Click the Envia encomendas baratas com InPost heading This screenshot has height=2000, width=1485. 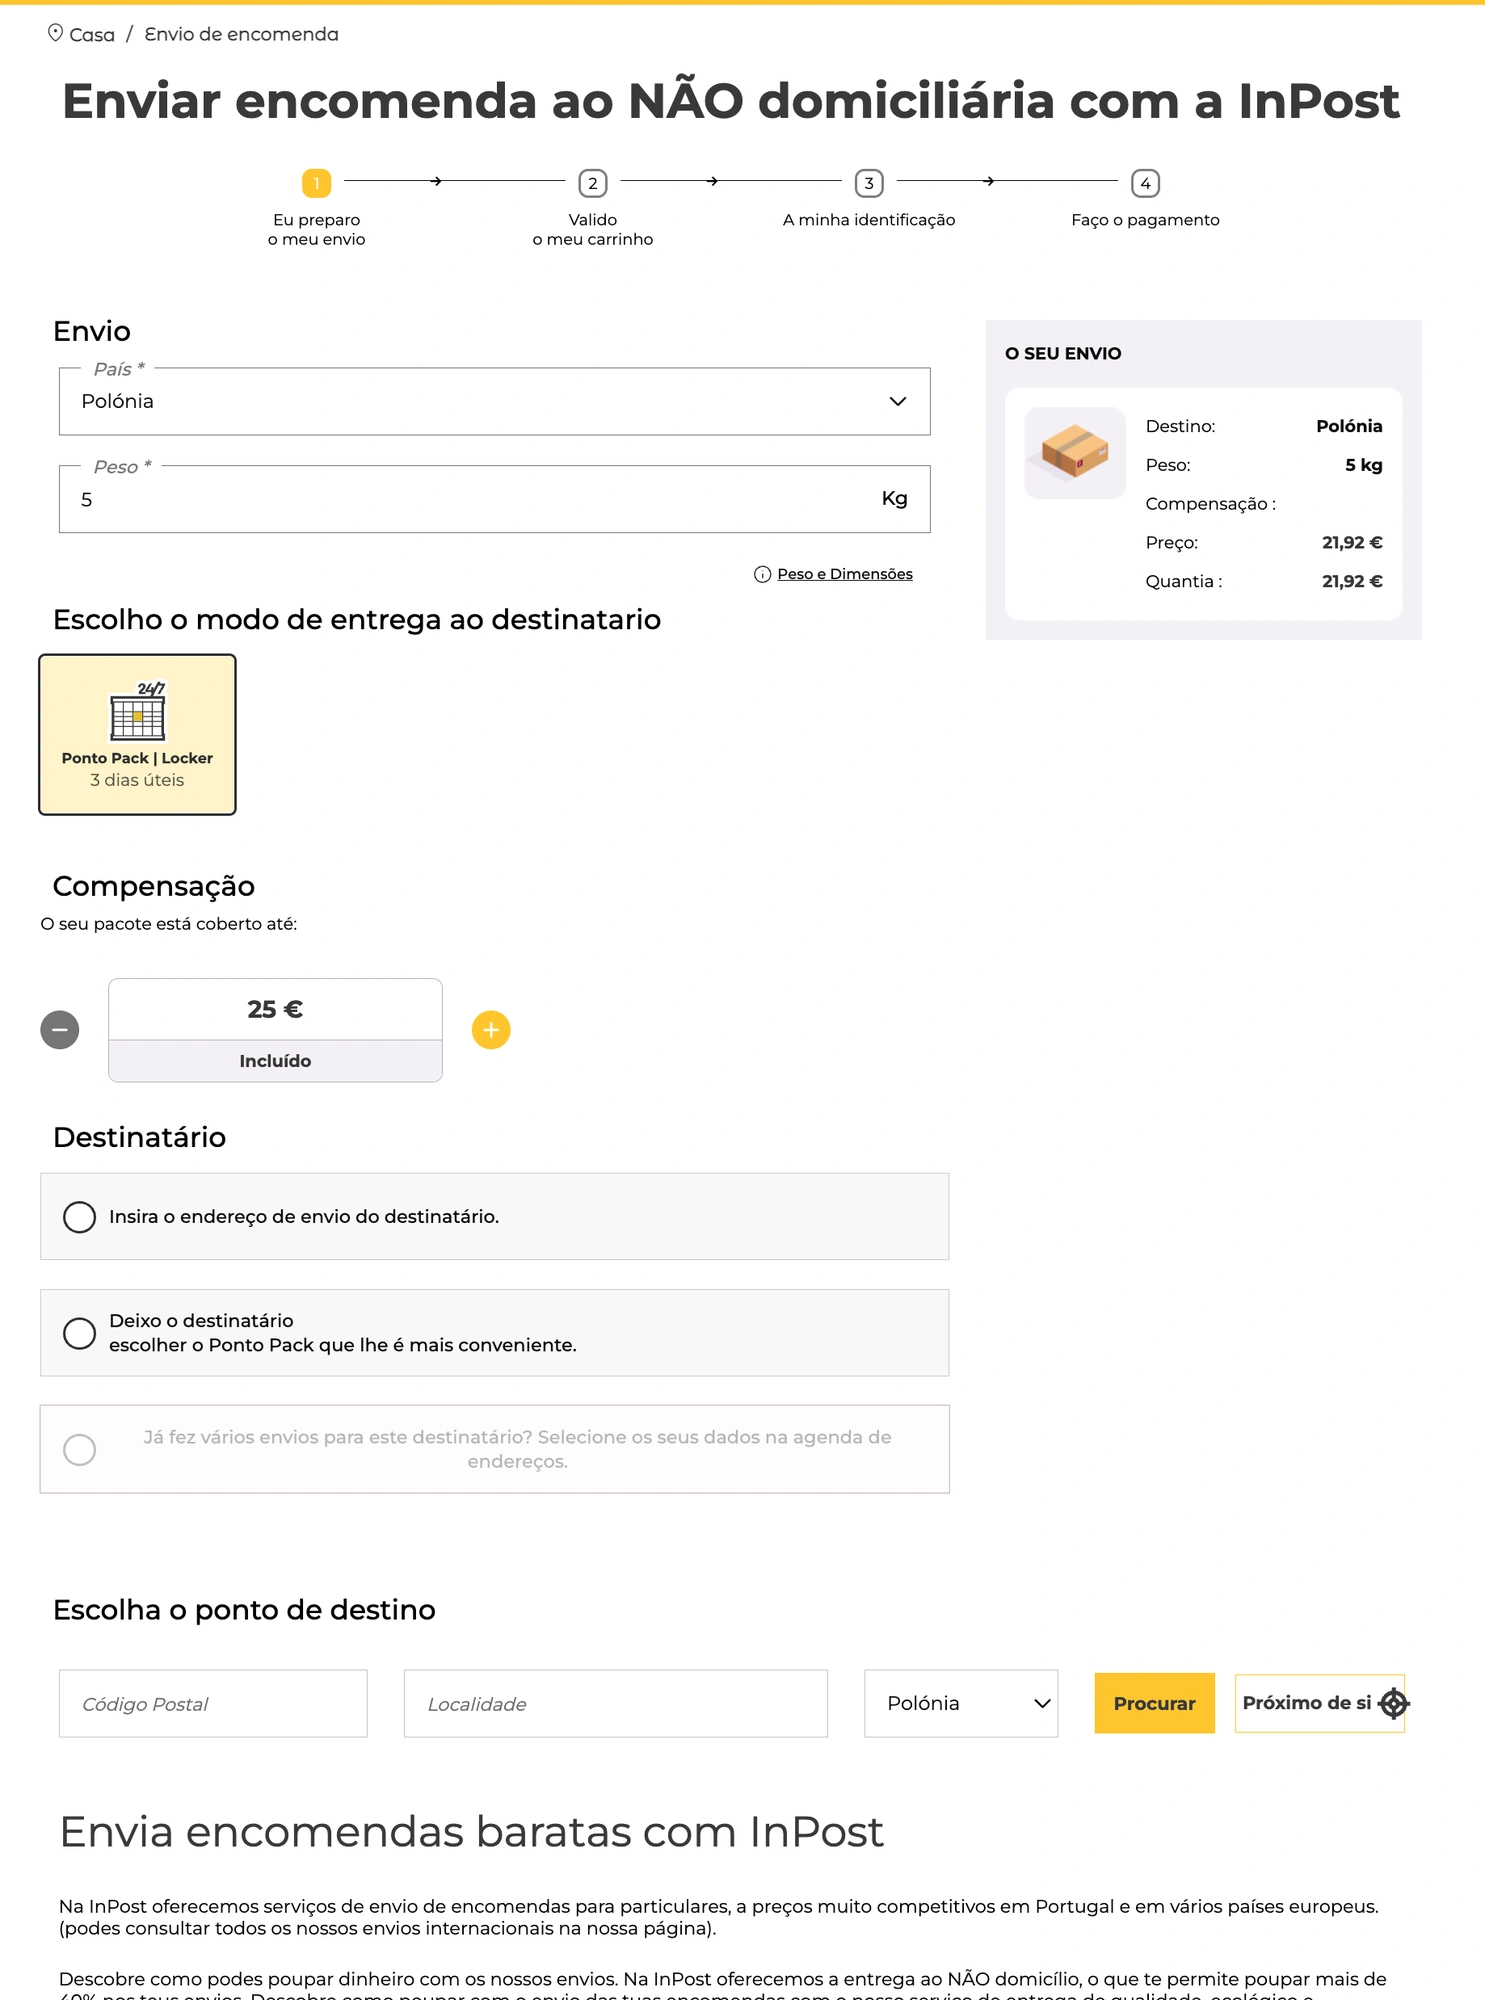pyautogui.click(x=471, y=1832)
